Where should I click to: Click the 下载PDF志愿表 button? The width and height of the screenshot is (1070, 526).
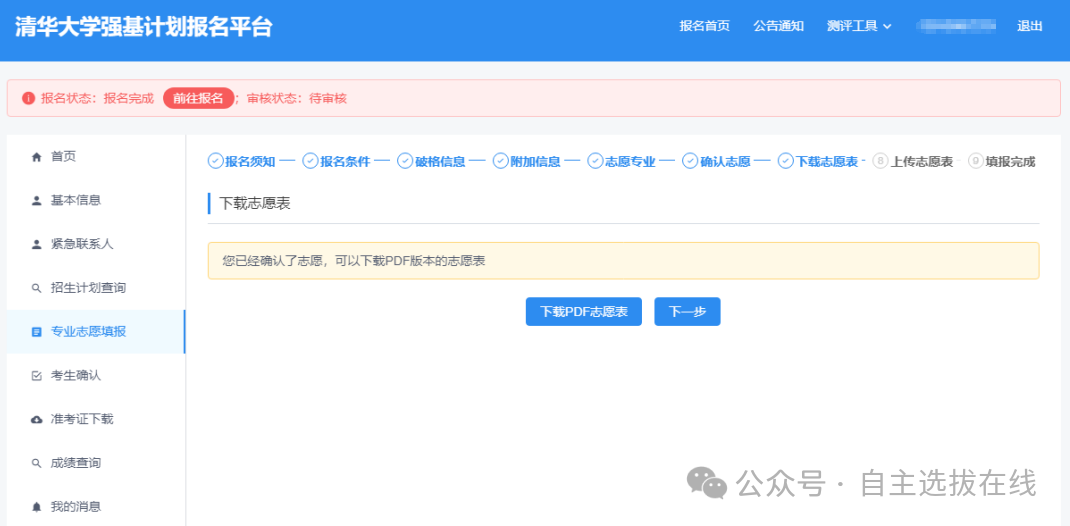[x=583, y=312]
